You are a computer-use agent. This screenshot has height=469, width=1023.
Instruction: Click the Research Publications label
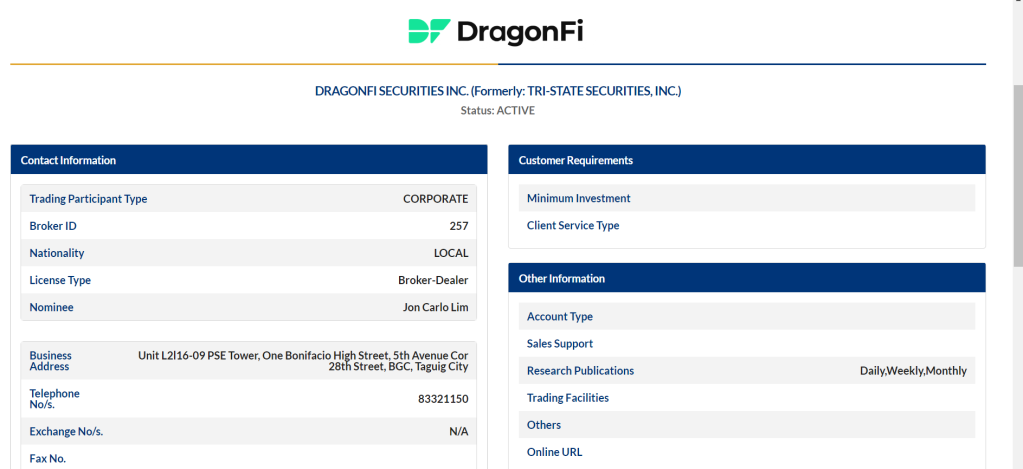coord(580,371)
